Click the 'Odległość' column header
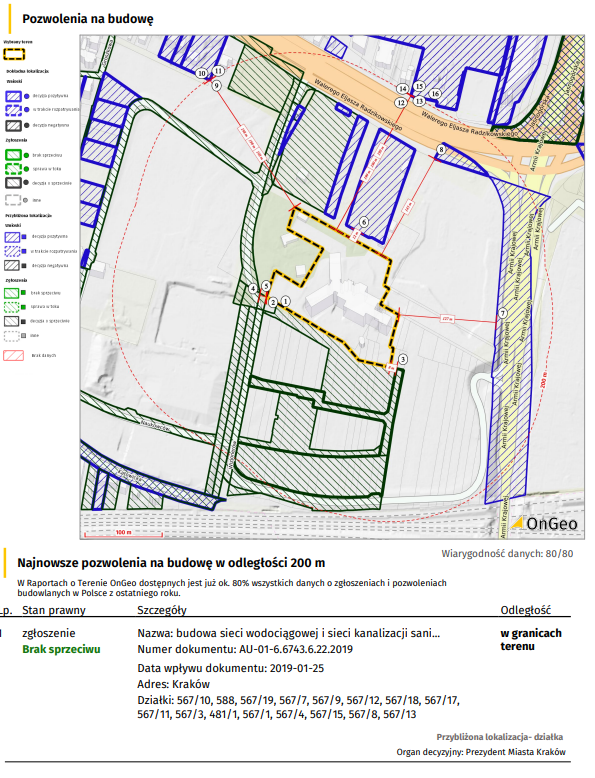 click(x=526, y=610)
